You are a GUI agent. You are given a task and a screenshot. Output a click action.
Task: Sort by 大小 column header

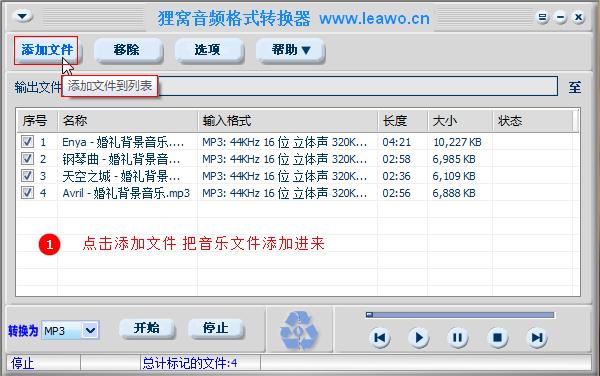[460, 121]
